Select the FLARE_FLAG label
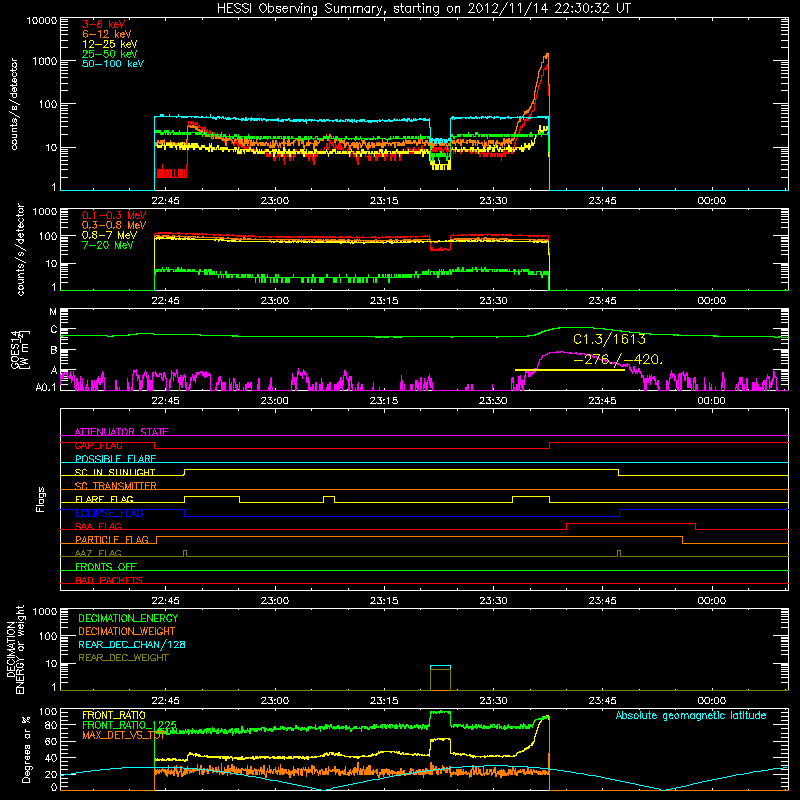The width and height of the screenshot is (800, 800). [104, 499]
